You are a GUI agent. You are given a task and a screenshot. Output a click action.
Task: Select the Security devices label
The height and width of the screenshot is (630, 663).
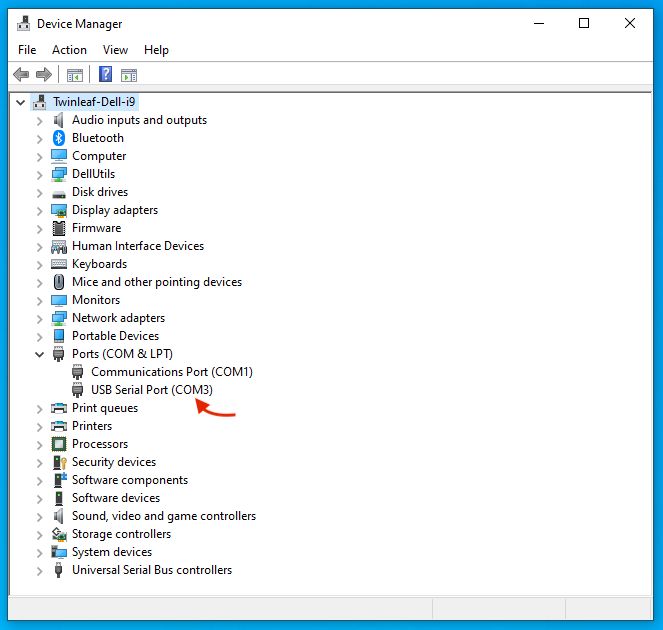(114, 462)
